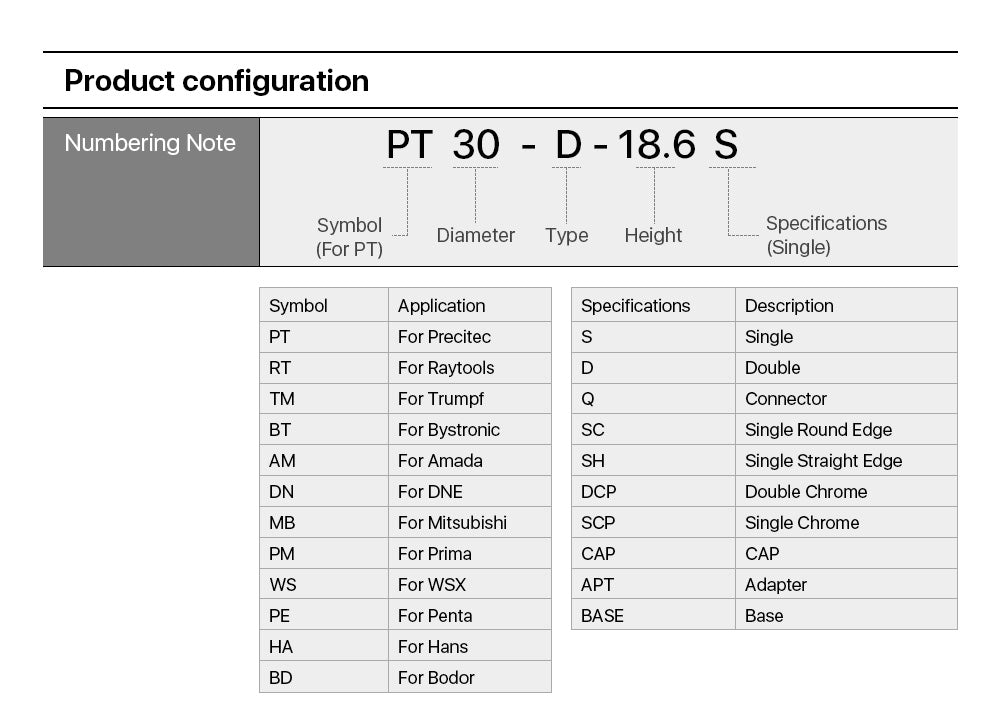The height and width of the screenshot is (720, 1000).
Task: Click the BT symbol cell
Action: click(280, 430)
